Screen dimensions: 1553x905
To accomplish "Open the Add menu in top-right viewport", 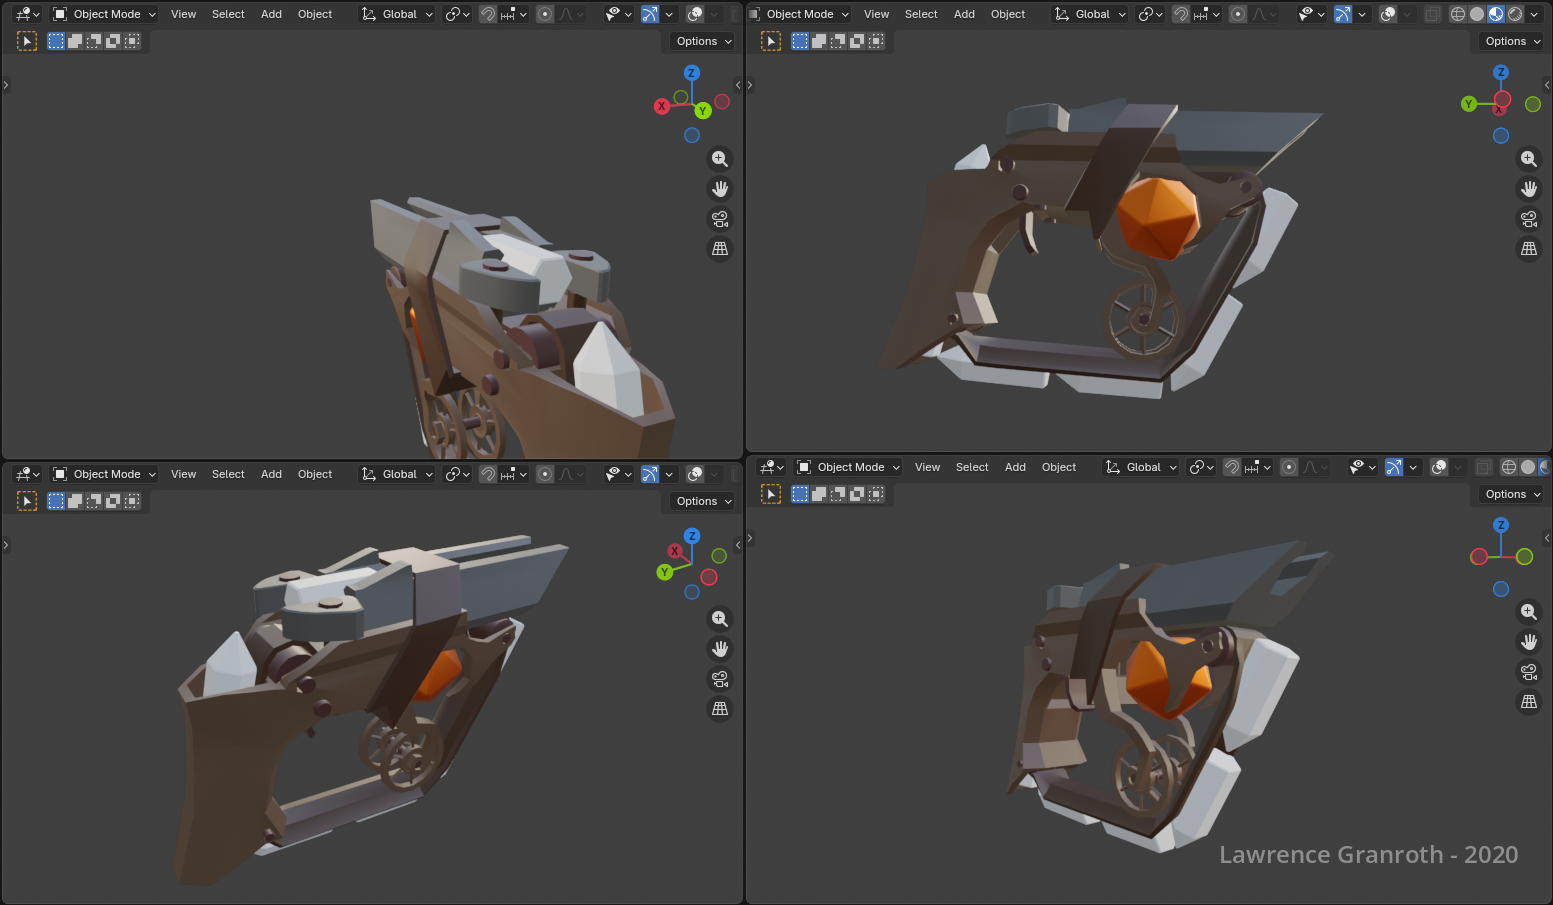I will 964,14.
